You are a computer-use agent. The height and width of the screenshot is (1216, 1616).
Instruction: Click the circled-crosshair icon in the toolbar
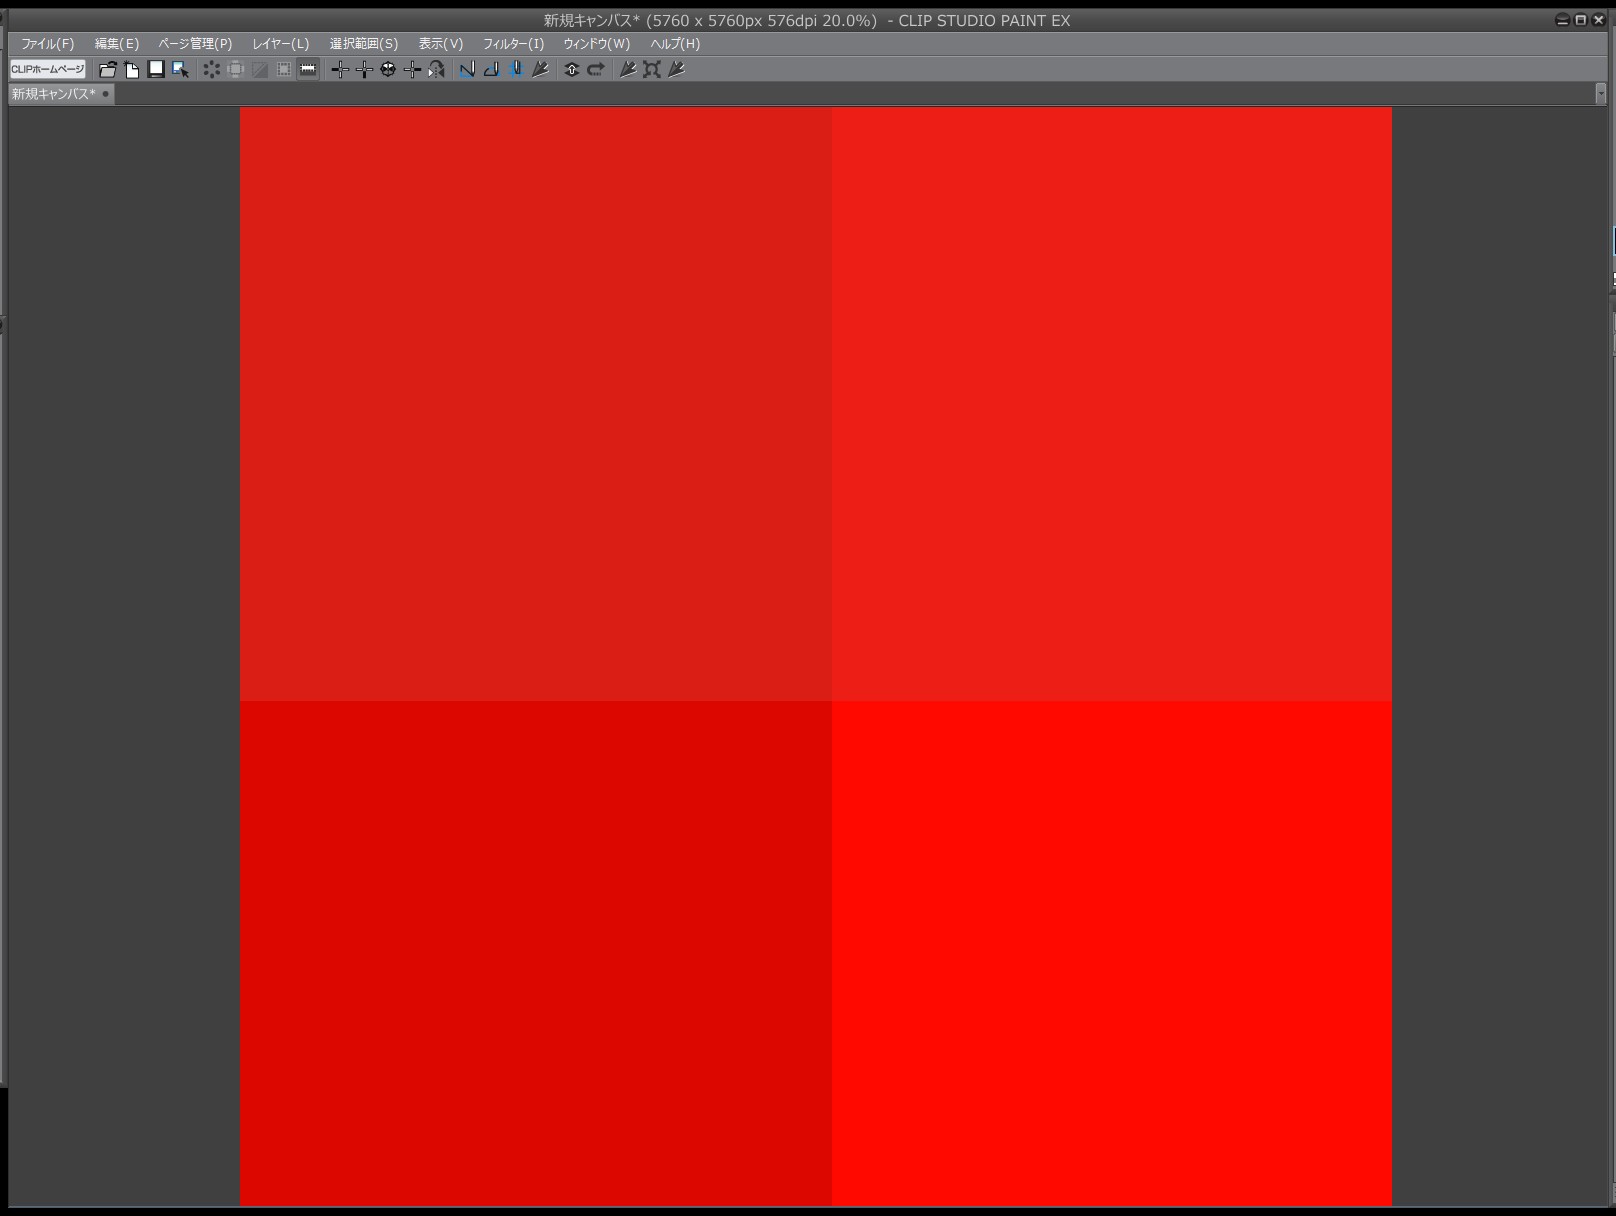pyautogui.click(x=388, y=69)
